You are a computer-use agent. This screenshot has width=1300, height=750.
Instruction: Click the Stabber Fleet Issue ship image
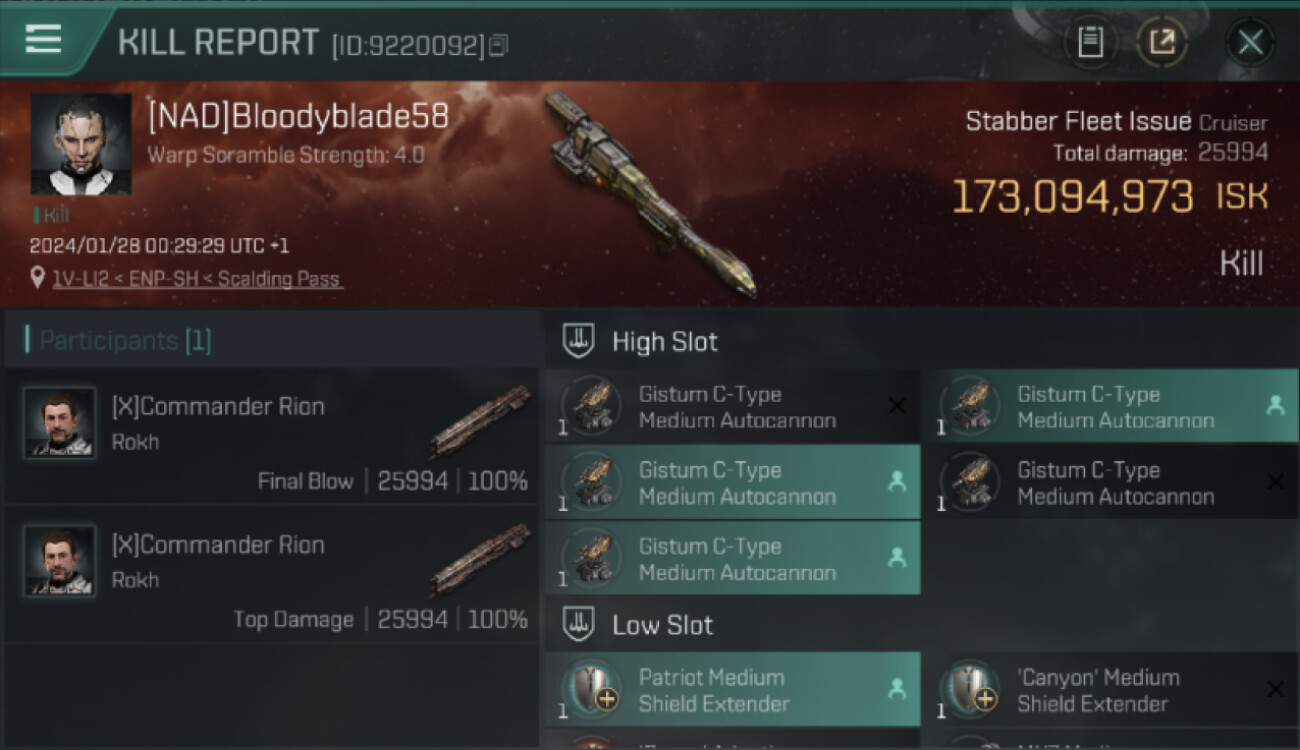click(x=650, y=196)
